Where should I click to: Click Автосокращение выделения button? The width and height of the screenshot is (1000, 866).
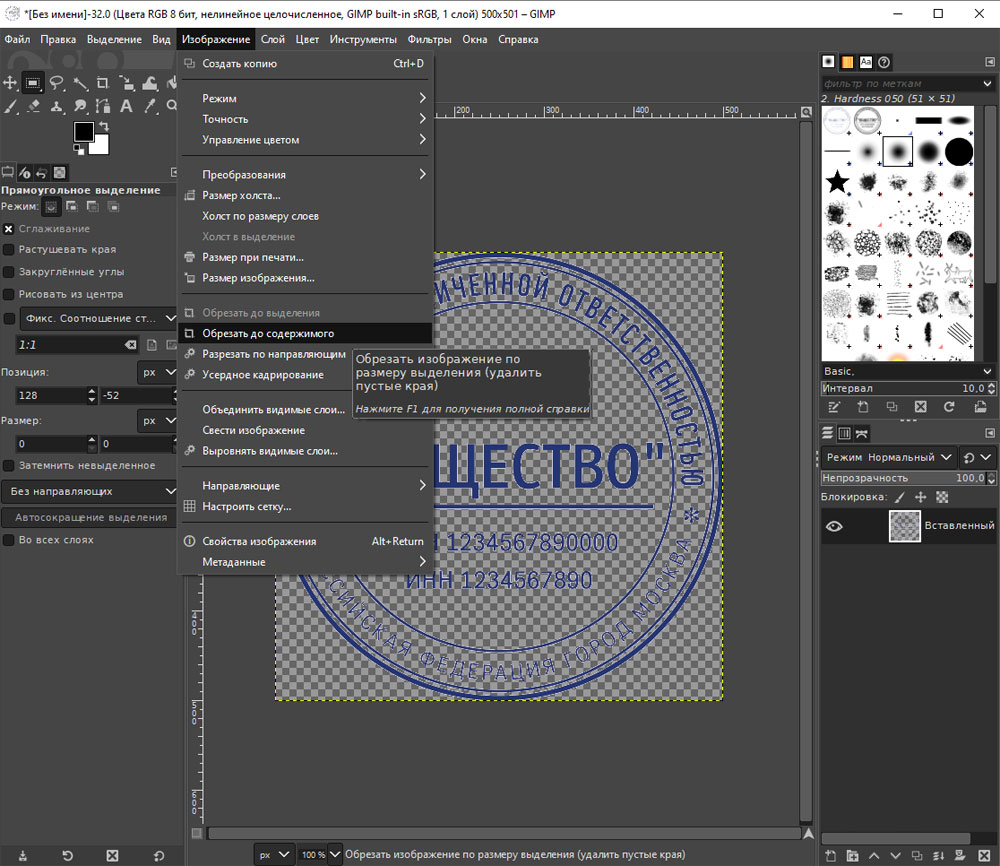[x=91, y=517]
